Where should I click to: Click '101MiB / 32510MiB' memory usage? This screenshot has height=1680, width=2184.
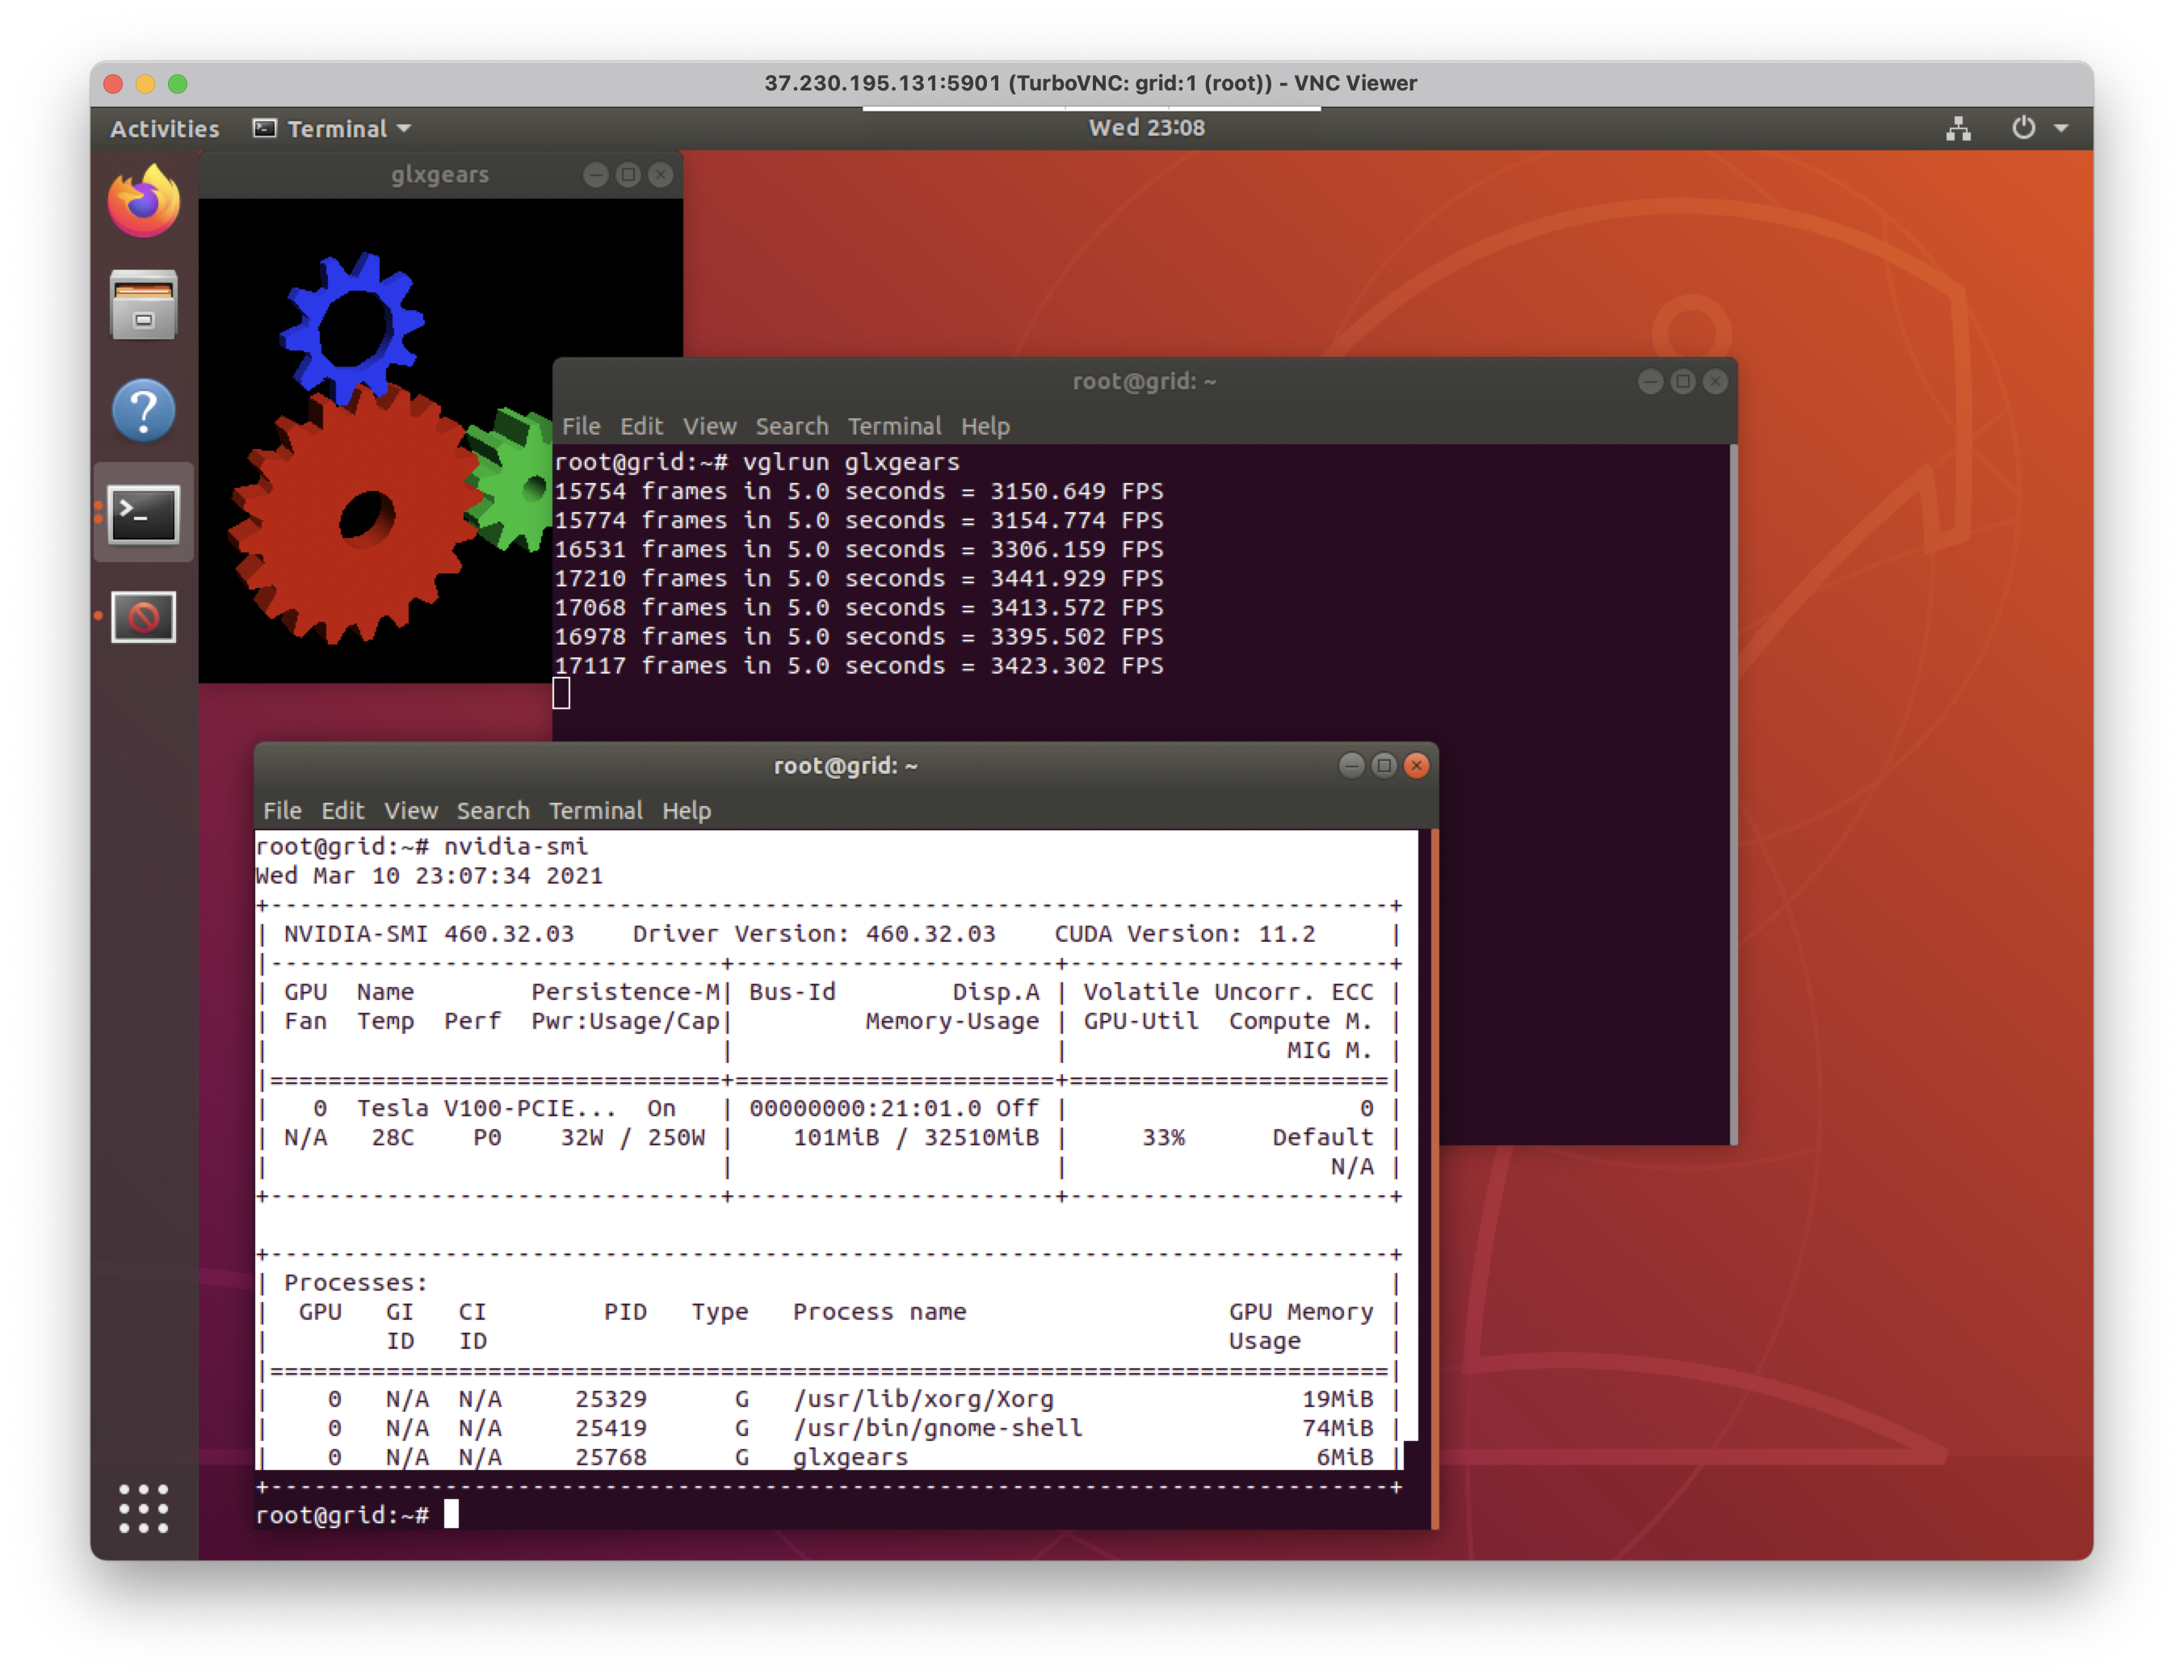pos(916,1138)
